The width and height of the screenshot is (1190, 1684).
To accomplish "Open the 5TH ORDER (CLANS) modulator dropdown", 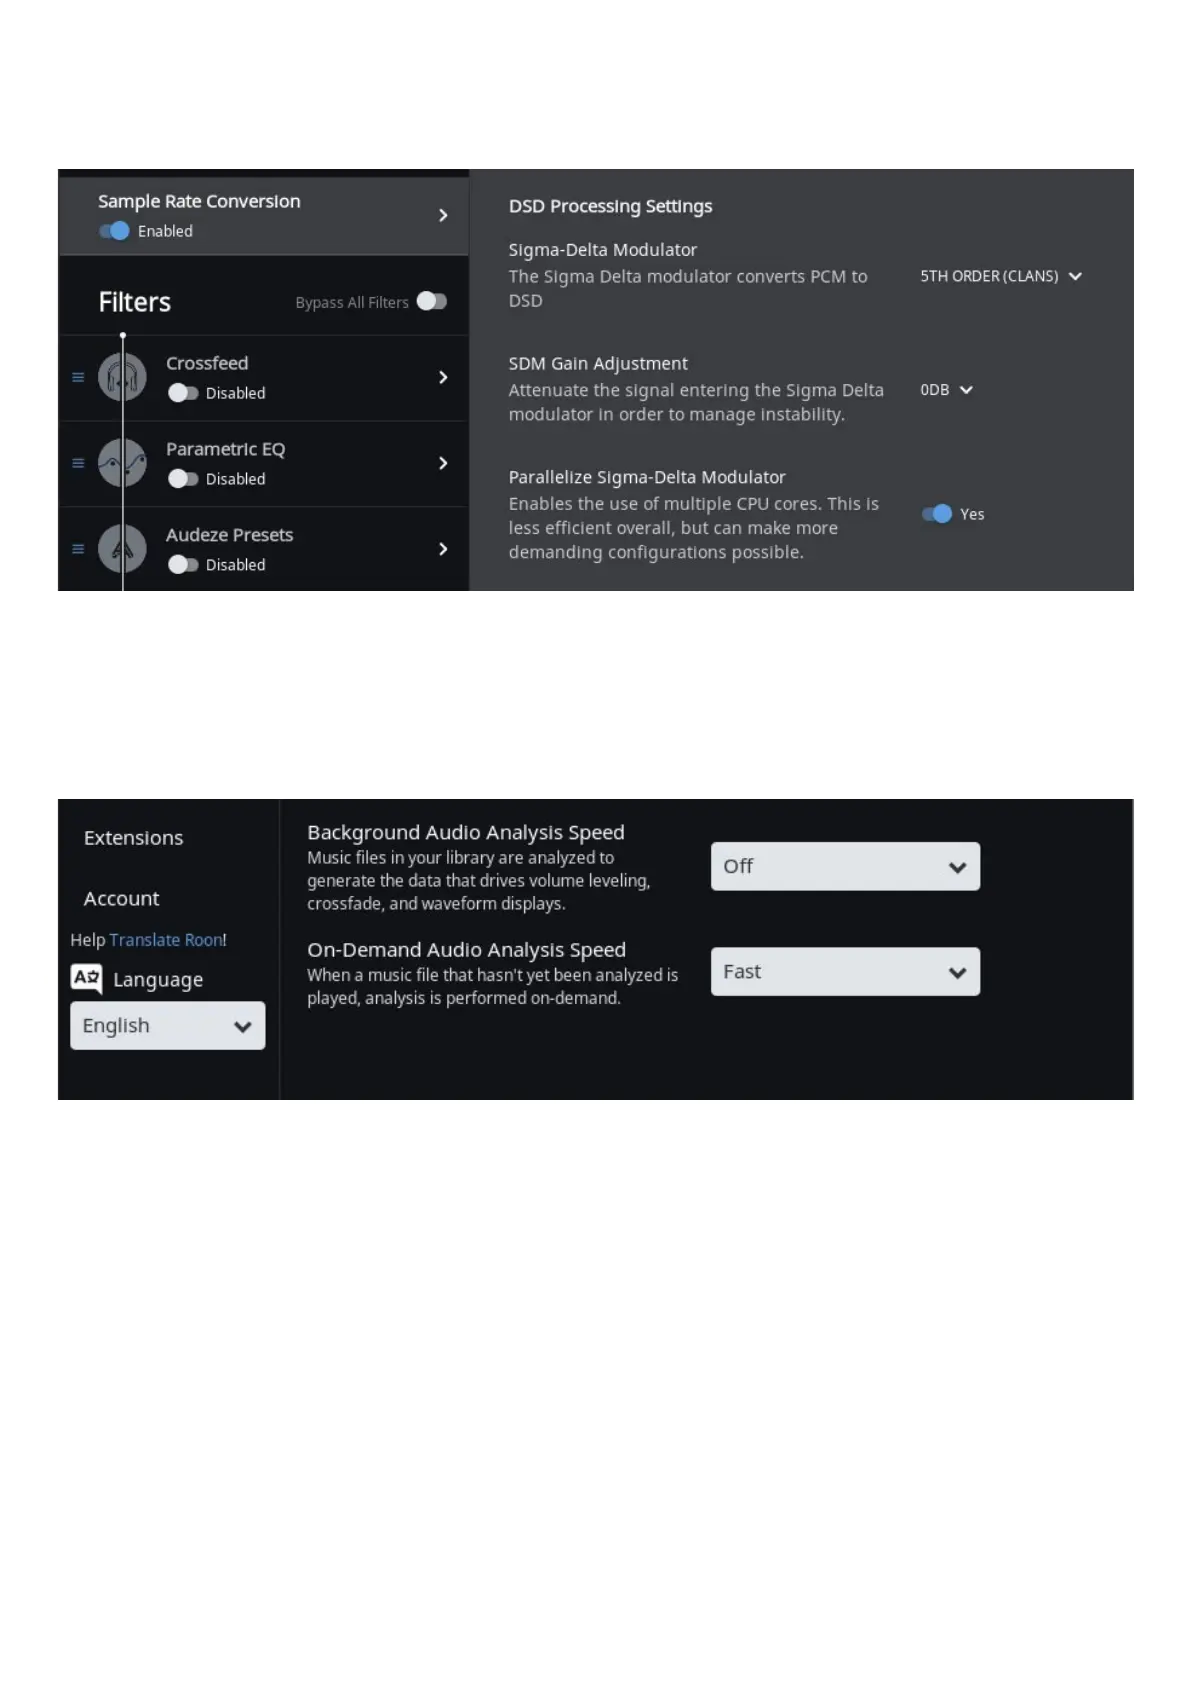I will tap(1001, 276).
